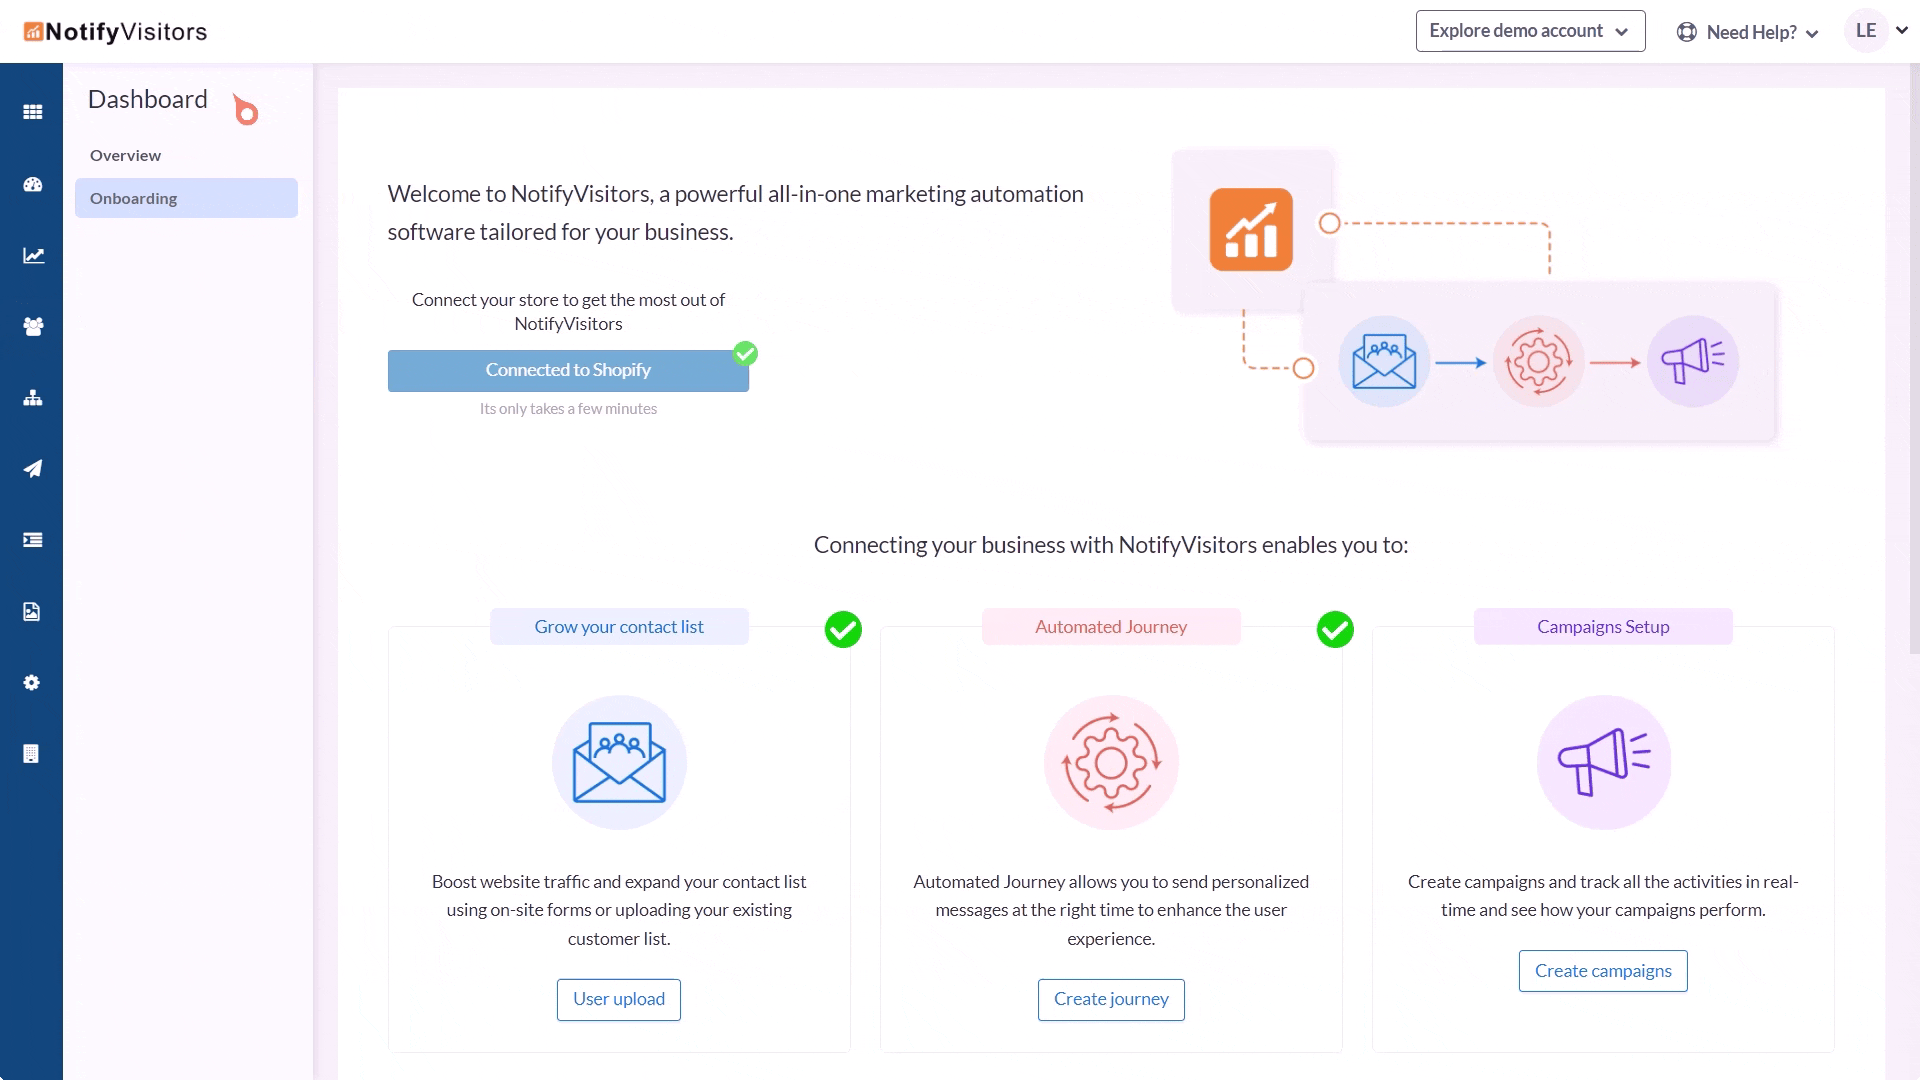
Task: Click the 'Boost website traffic' description text
Action: coord(619,910)
